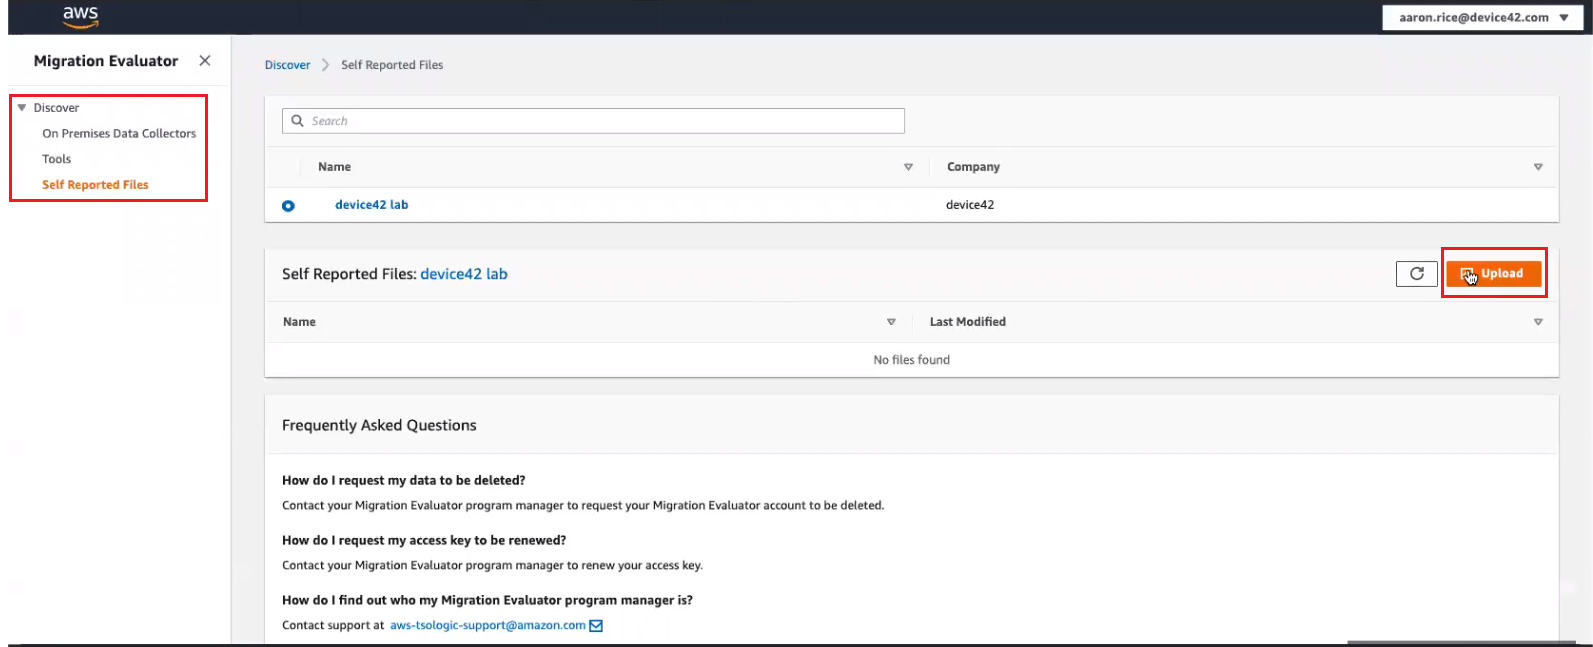Click the search magnifier icon
Viewport: 1593px width, 647px height.
pyautogui.click(x=297, y=121)
